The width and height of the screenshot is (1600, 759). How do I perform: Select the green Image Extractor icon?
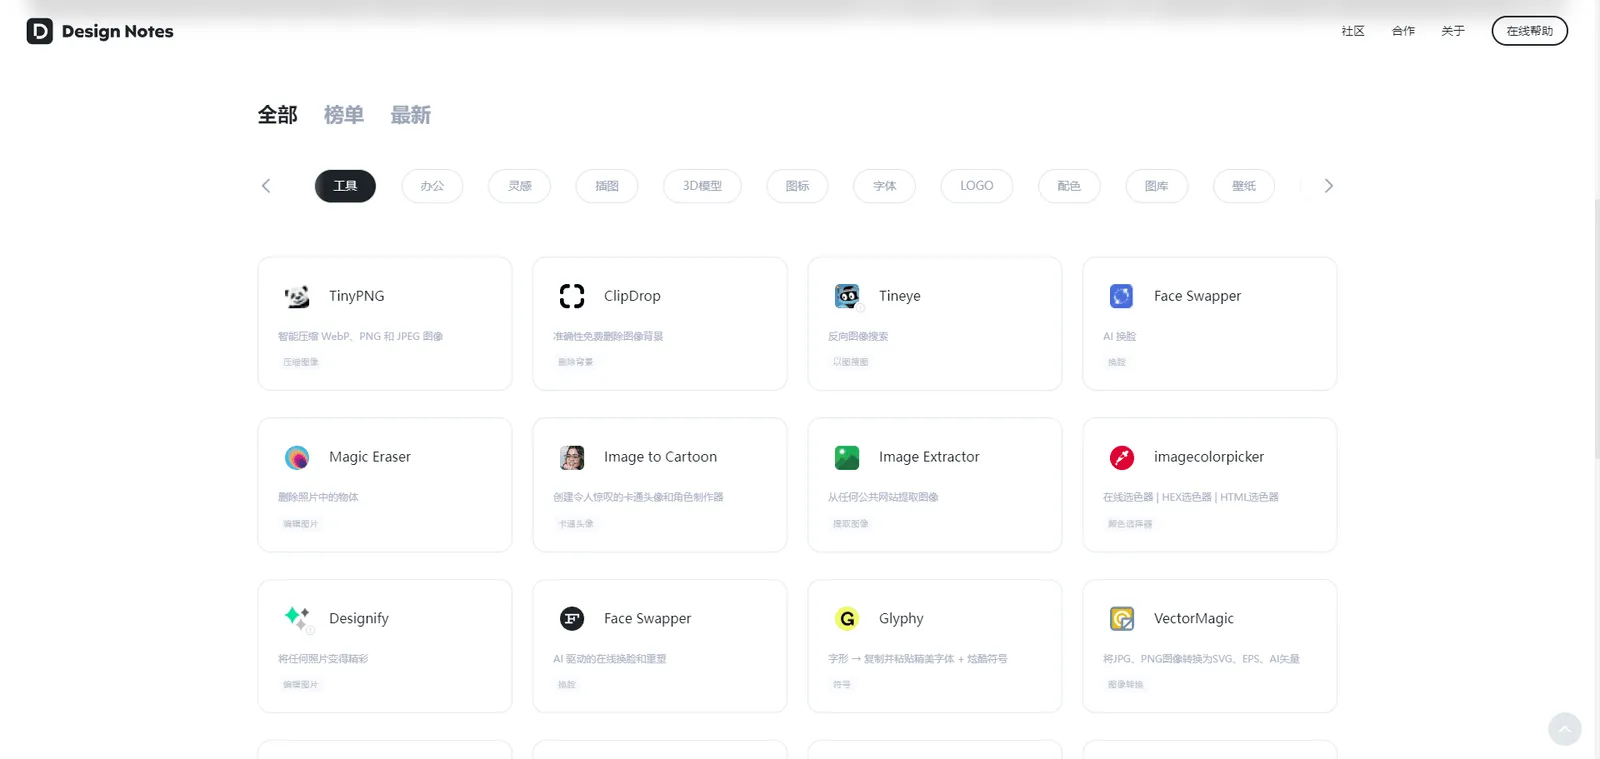pos(847,457)
